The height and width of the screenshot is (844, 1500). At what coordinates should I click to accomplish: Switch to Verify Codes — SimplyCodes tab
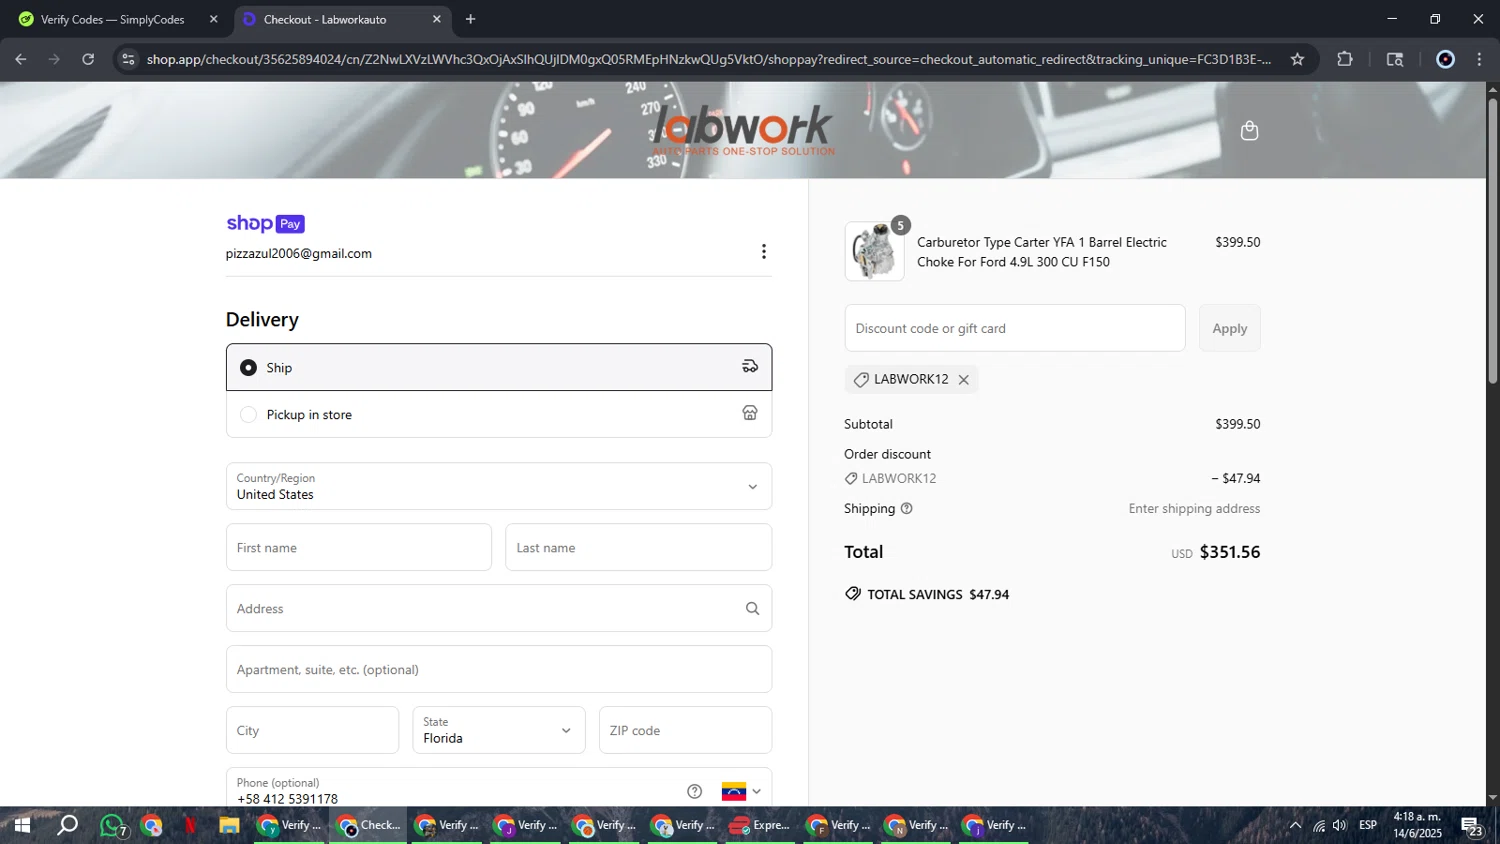112,19
